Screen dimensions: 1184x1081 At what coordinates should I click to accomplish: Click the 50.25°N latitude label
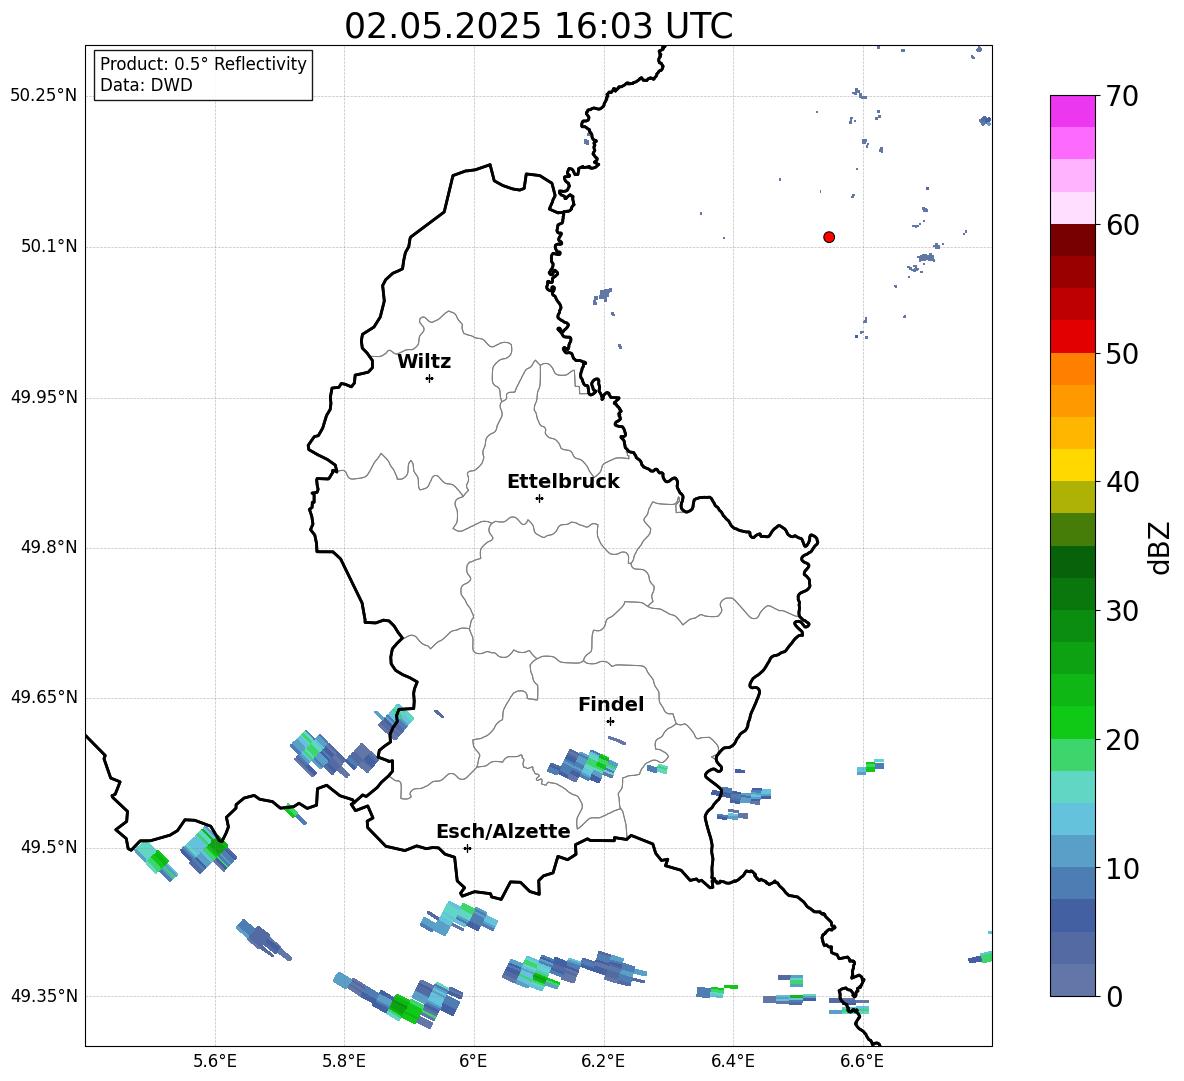pos(43,96)
